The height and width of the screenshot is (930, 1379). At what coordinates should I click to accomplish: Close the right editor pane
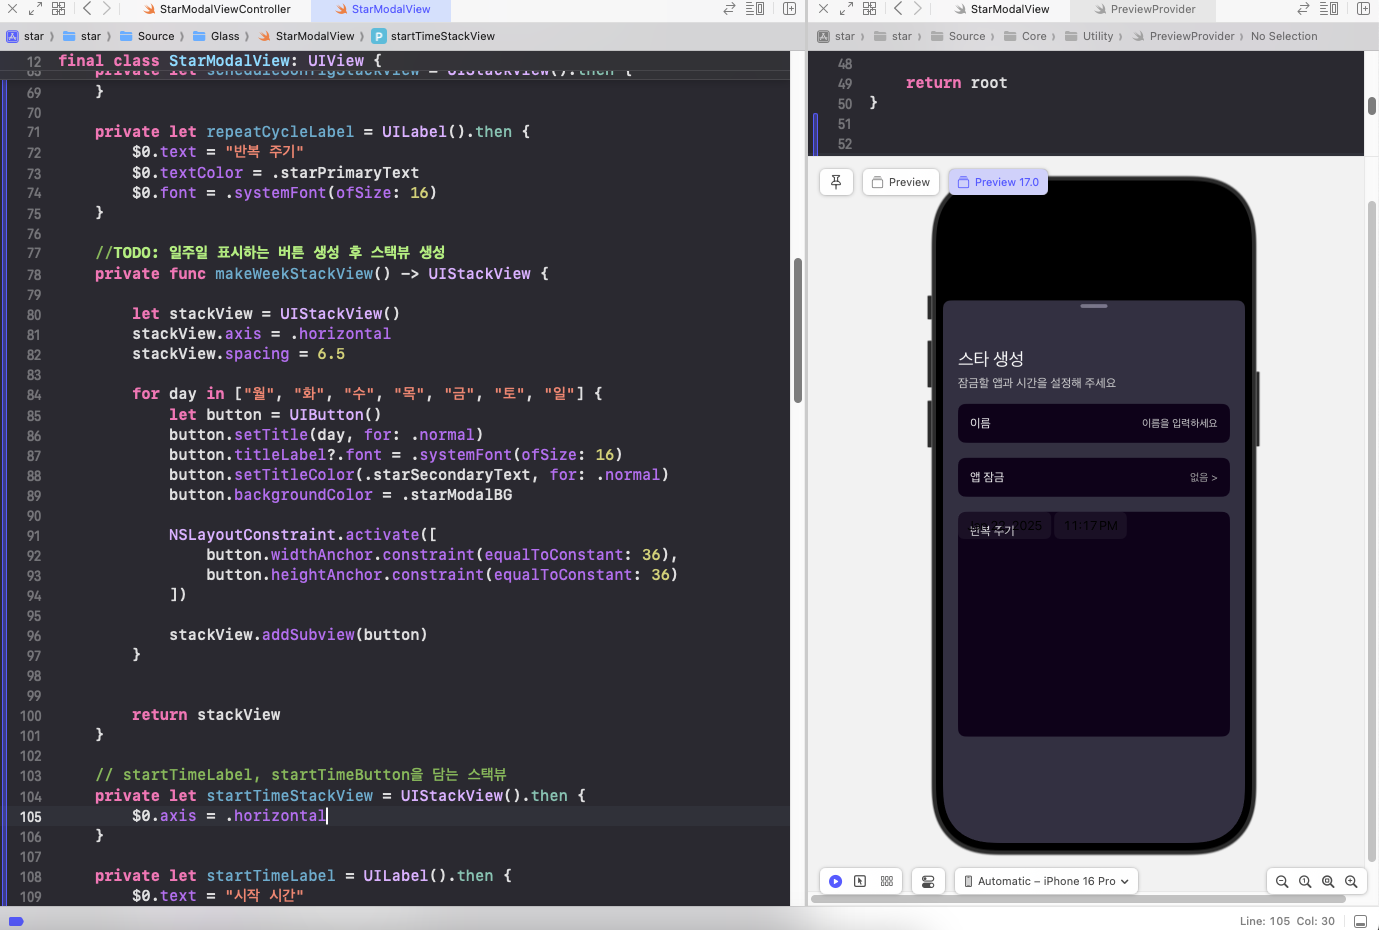tap(824, 9)
